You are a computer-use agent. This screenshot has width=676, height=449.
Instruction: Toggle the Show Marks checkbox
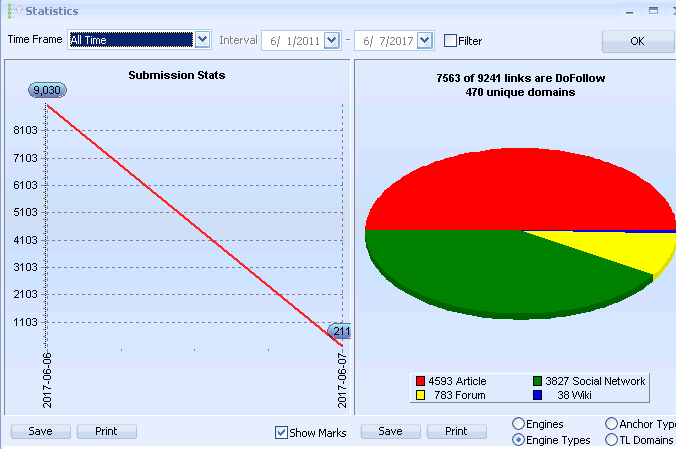pyautogui.click(x=281, y=432)
